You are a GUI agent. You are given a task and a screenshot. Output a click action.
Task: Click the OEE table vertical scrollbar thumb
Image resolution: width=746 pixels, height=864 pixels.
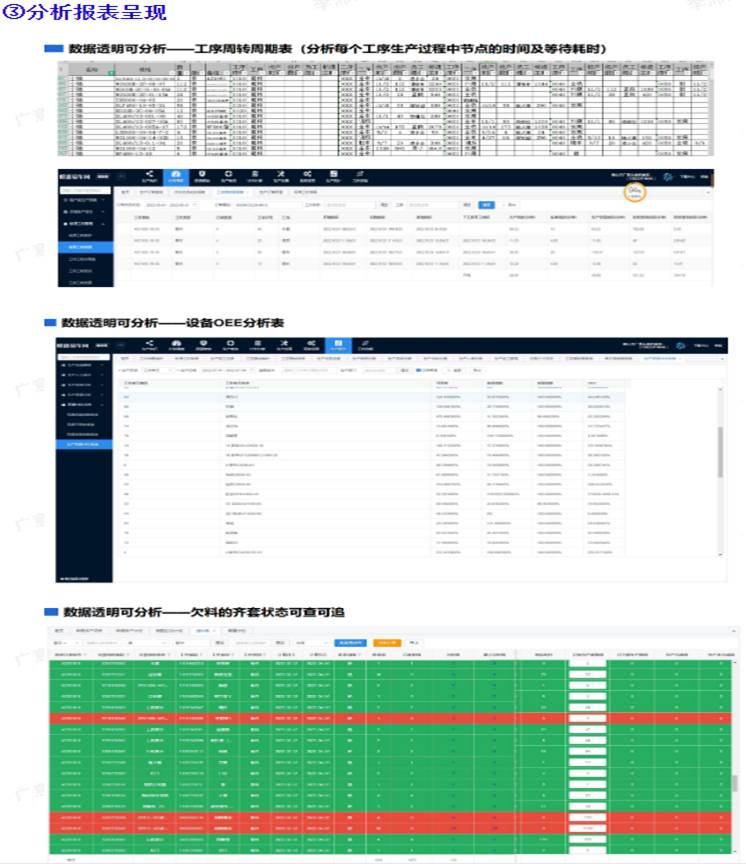point(720,452)
